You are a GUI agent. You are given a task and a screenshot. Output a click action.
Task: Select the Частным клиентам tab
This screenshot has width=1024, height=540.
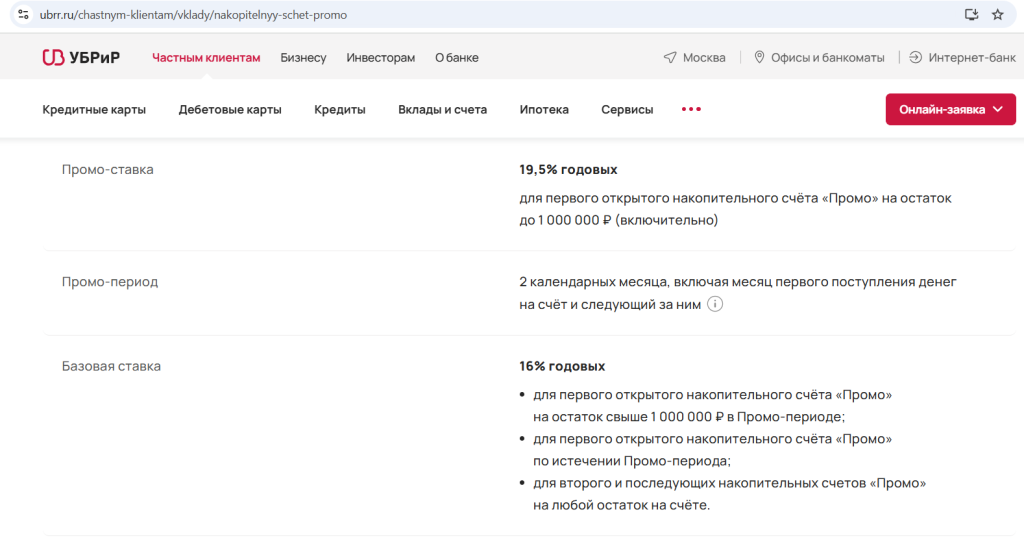click(206, 57)
